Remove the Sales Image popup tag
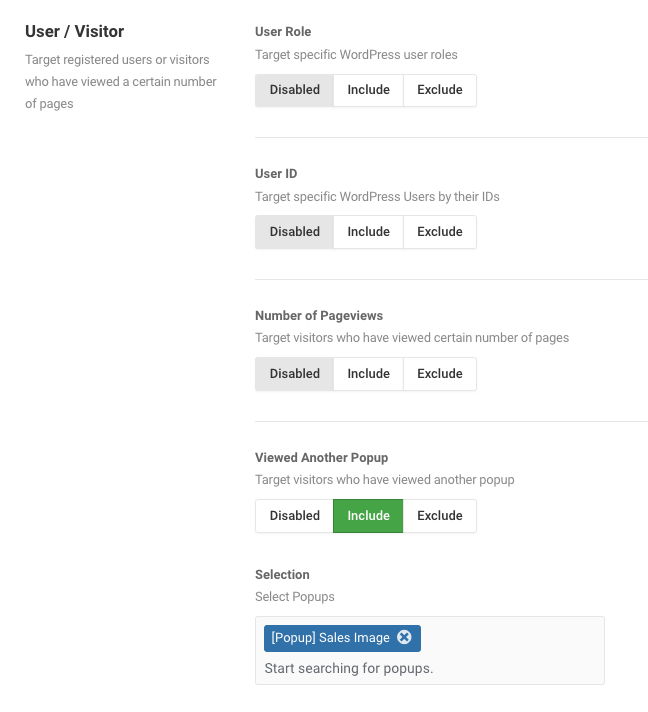This screenshot has width=648, height=712. [404, 637]
